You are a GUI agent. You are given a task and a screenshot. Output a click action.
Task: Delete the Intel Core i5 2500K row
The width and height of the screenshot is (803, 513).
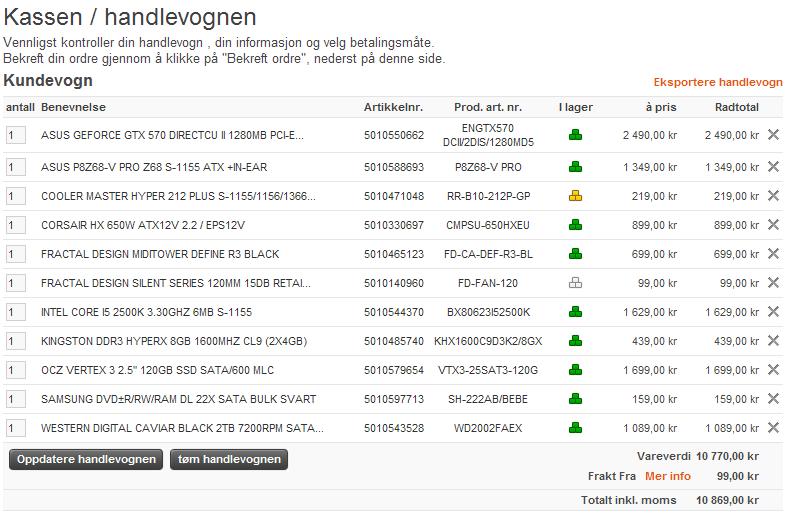[773, 312]
